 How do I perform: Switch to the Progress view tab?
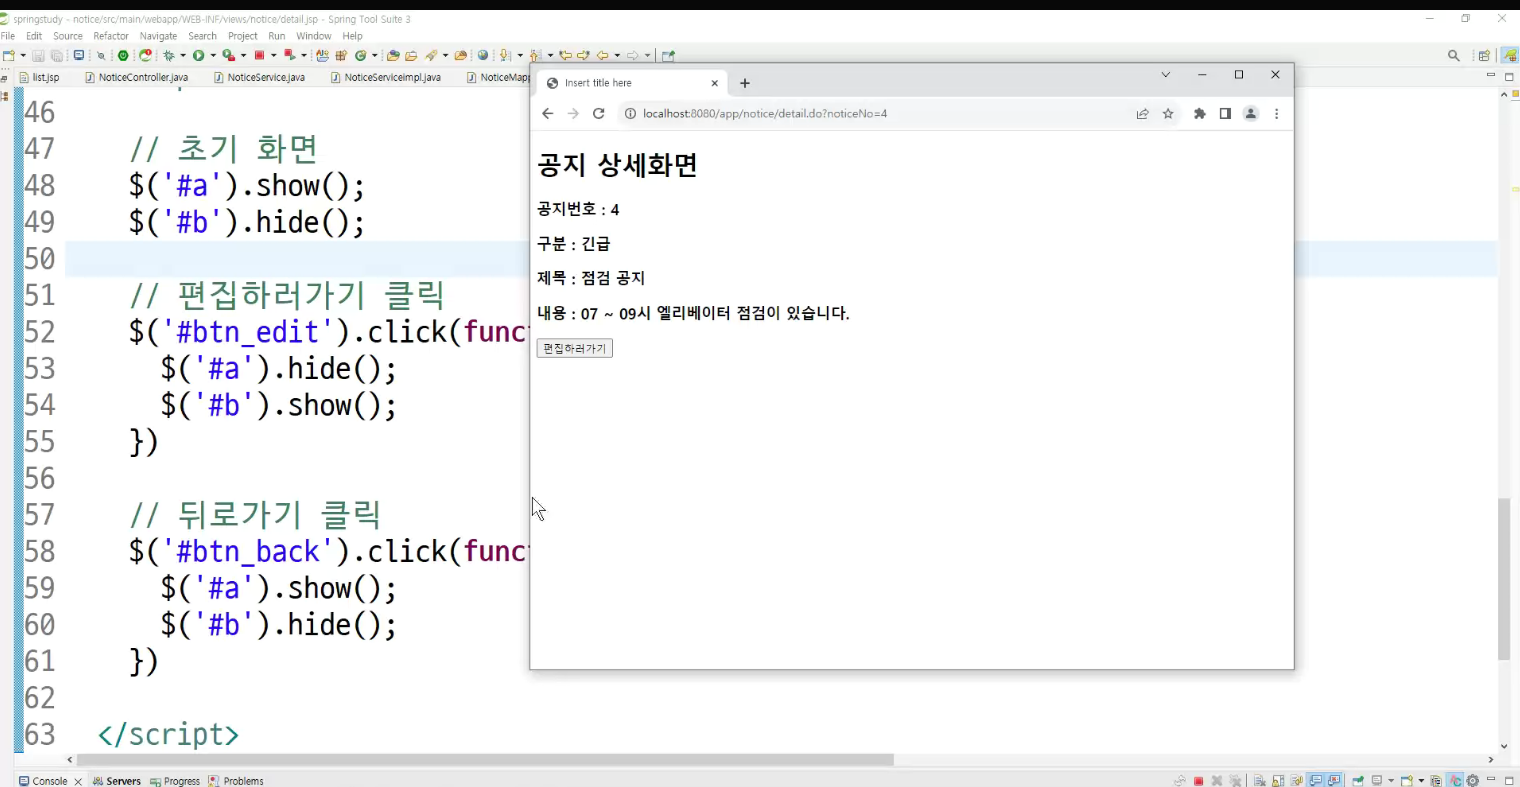click(175, 781)
